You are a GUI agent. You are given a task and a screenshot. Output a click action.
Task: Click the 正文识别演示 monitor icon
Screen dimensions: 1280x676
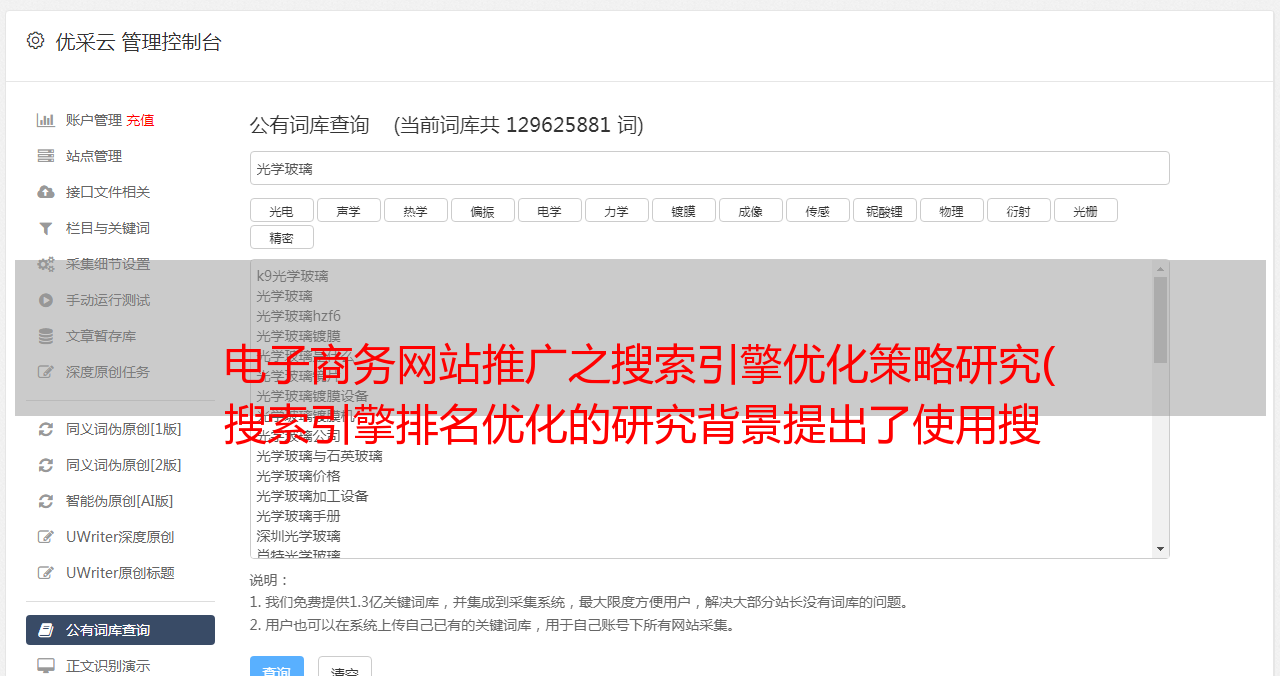tap(46, 665)
